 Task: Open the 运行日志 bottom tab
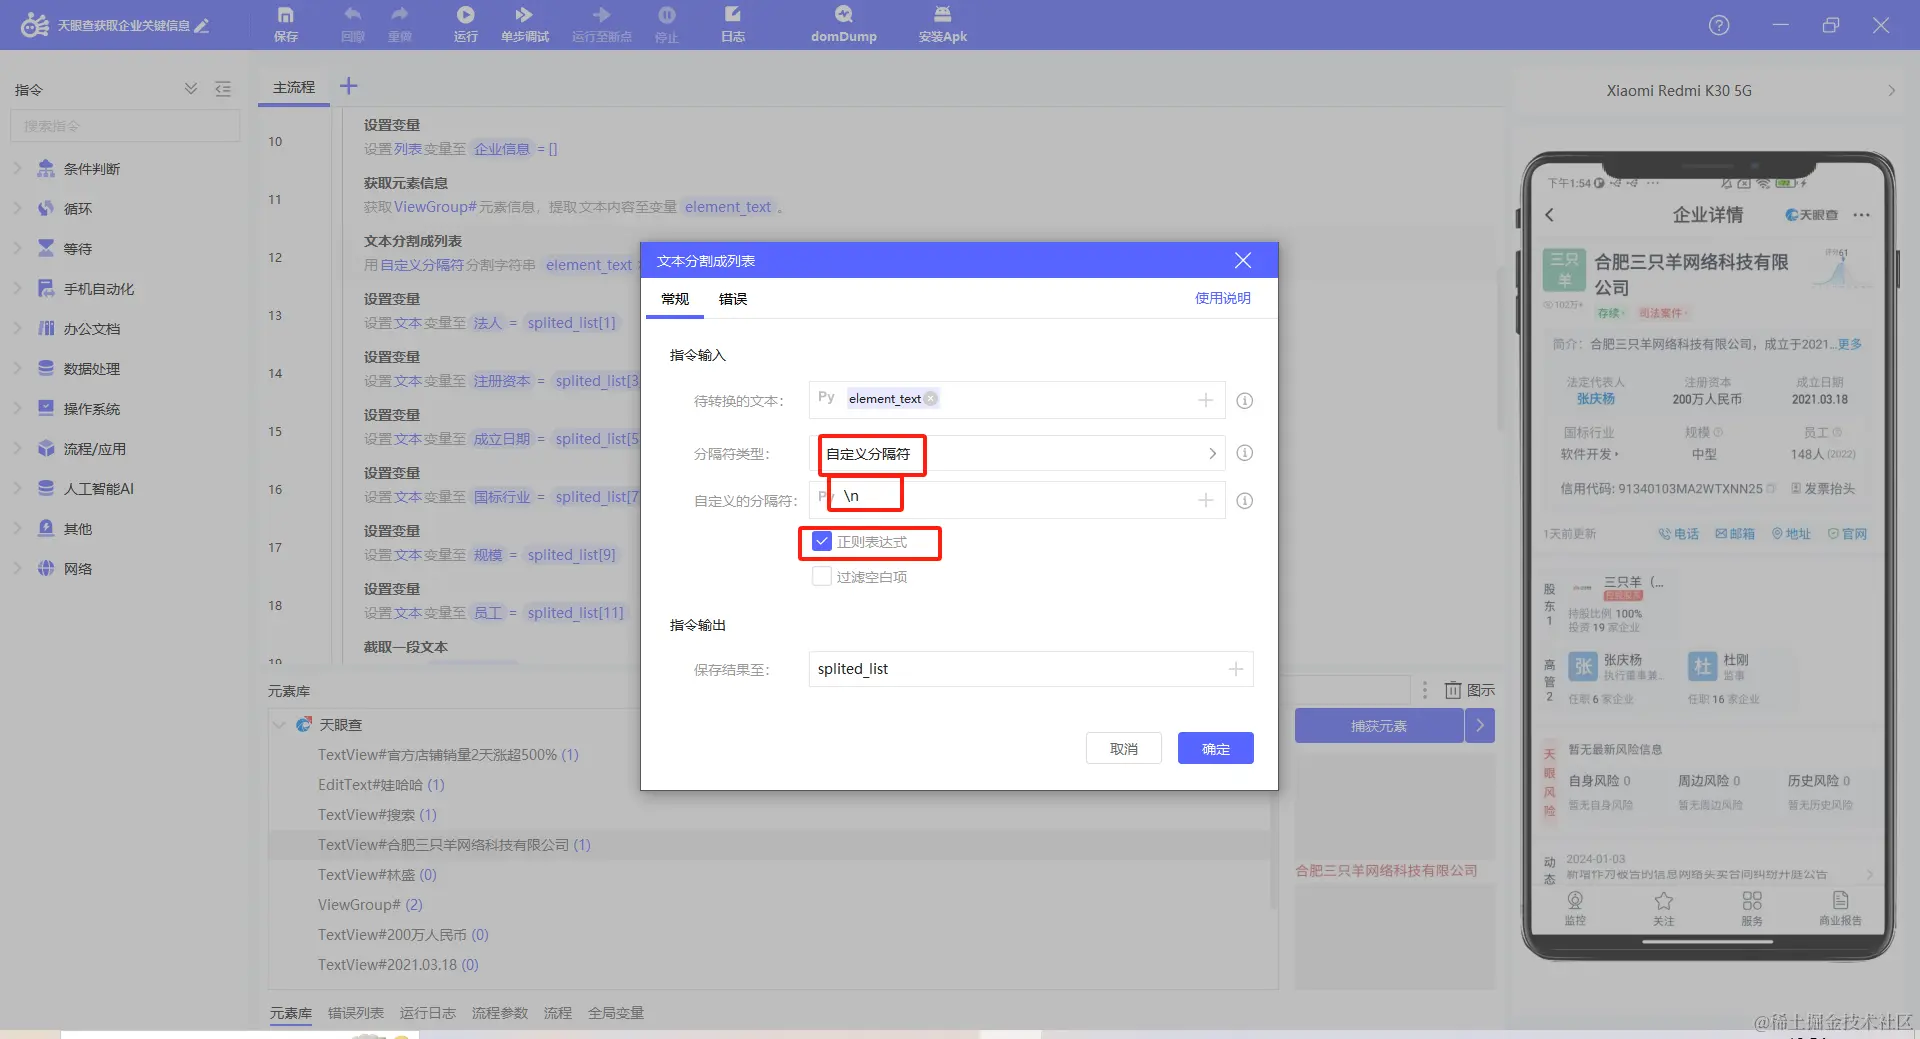428,1013
